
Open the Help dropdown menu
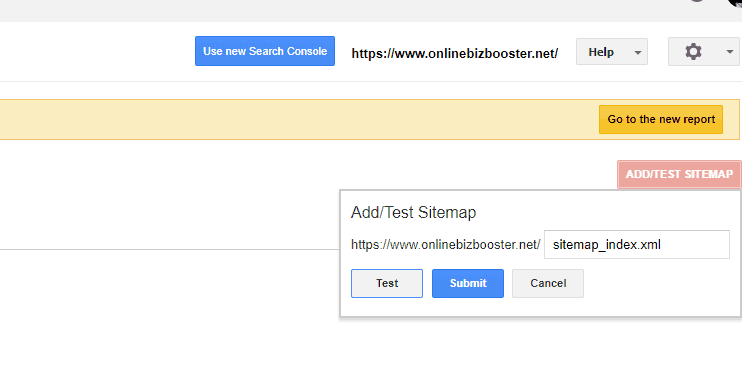[x=611, y=52]
